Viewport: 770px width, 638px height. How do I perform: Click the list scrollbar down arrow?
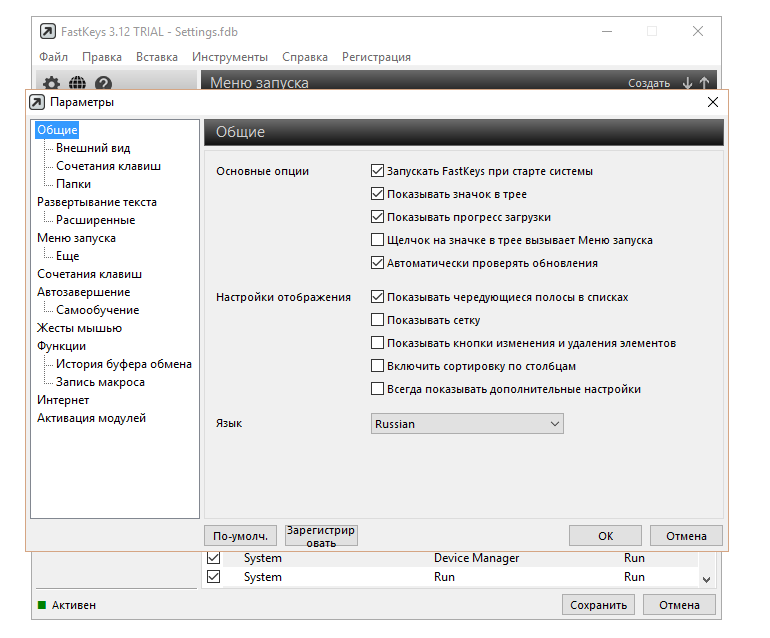(x=706, y=580)
